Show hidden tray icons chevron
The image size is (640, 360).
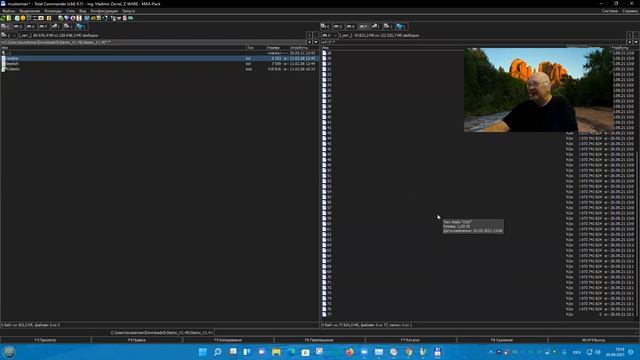click(491, 352)
